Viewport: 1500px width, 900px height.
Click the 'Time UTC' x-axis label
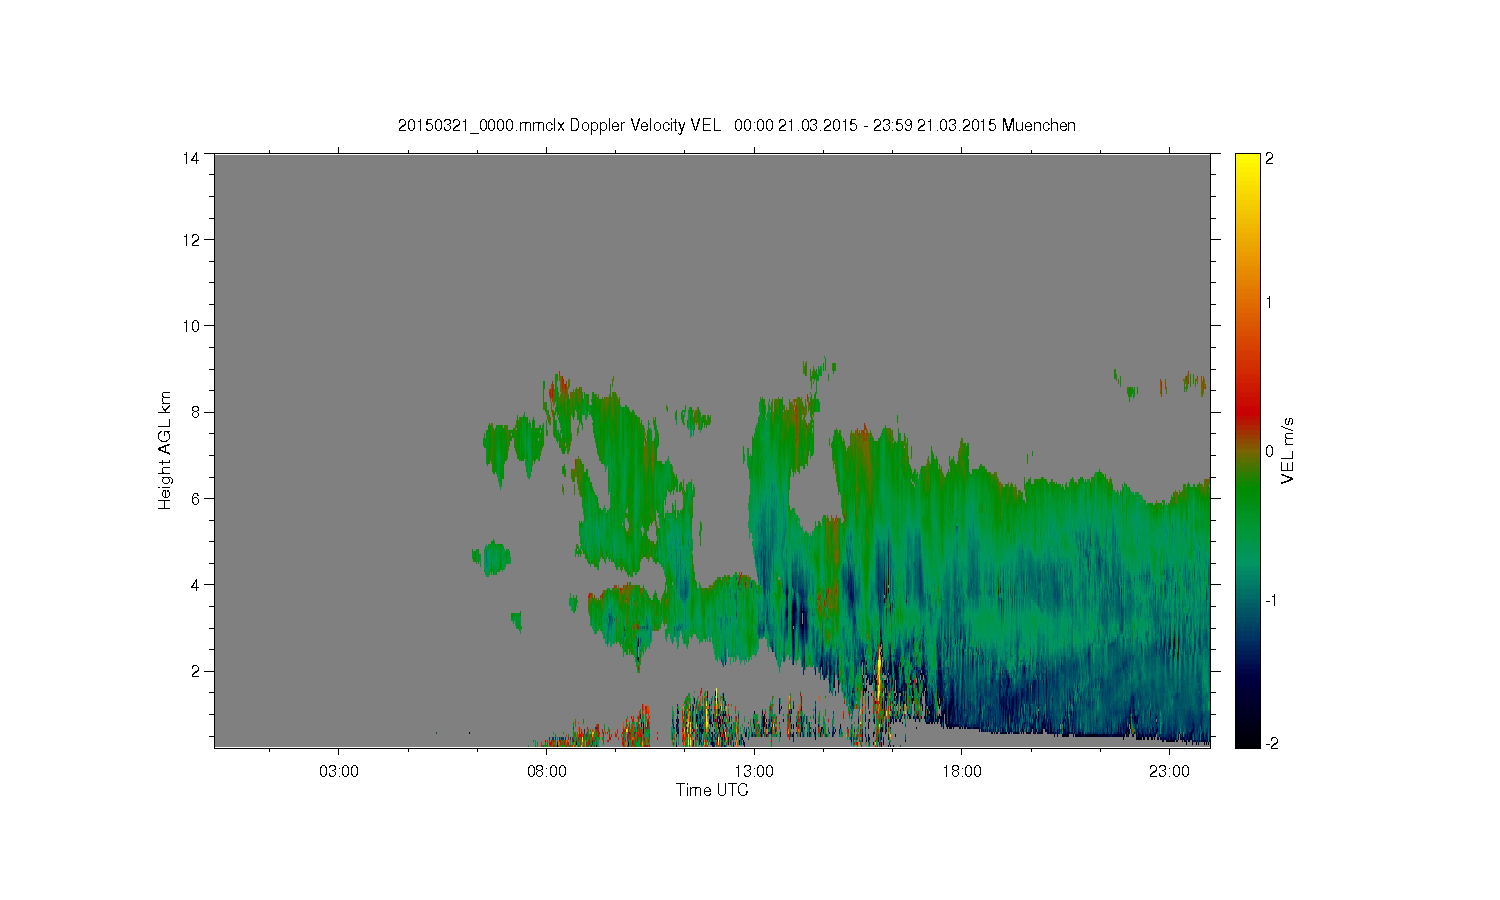(712, 790)
